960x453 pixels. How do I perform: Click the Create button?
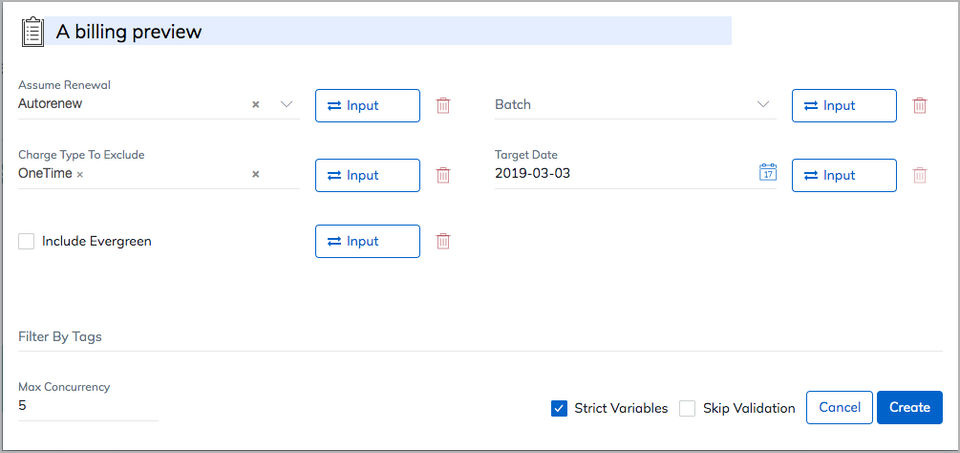pos(909,407)
